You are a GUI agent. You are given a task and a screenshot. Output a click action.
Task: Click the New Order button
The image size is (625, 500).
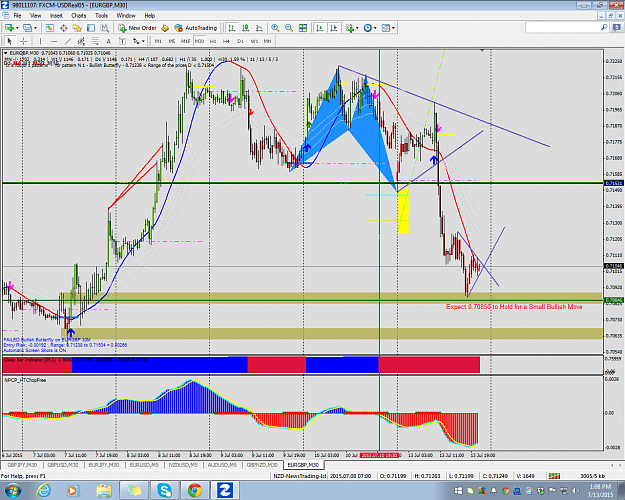pos(138,28)
